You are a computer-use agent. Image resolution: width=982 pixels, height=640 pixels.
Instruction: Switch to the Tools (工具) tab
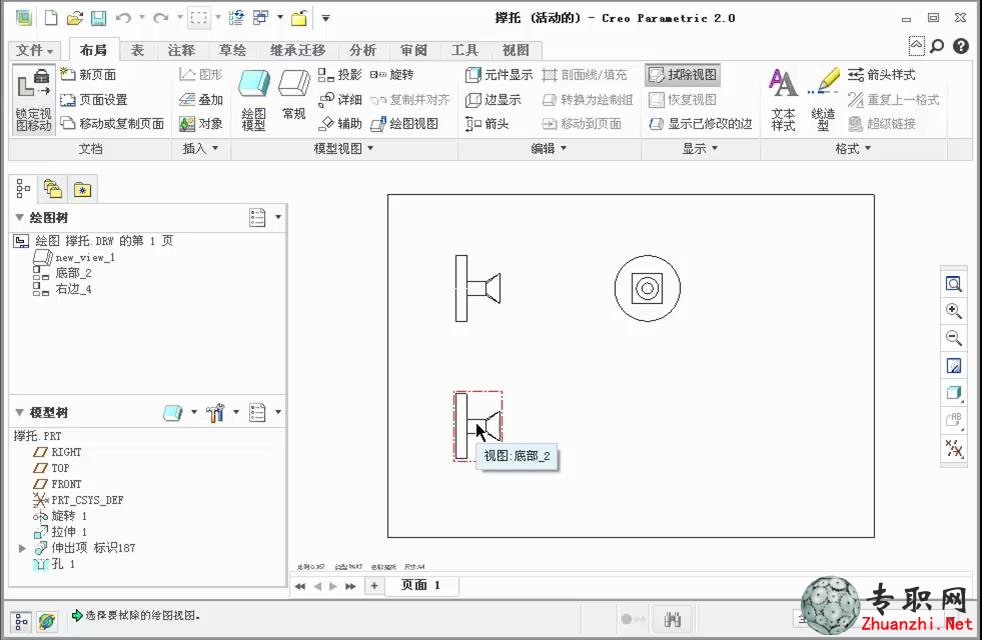tap(465, 50)
